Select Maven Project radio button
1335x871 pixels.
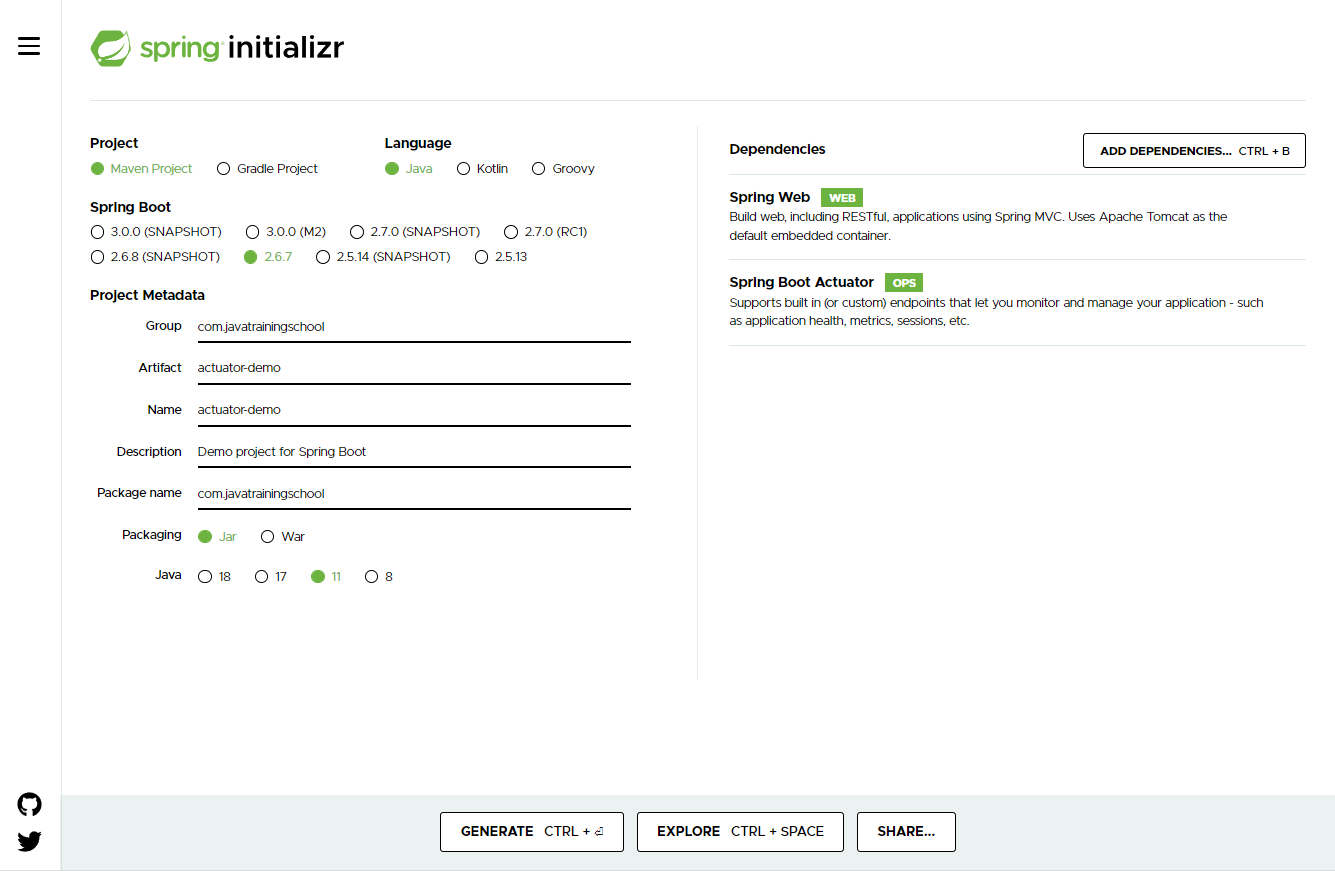click(x=141, y=169)
